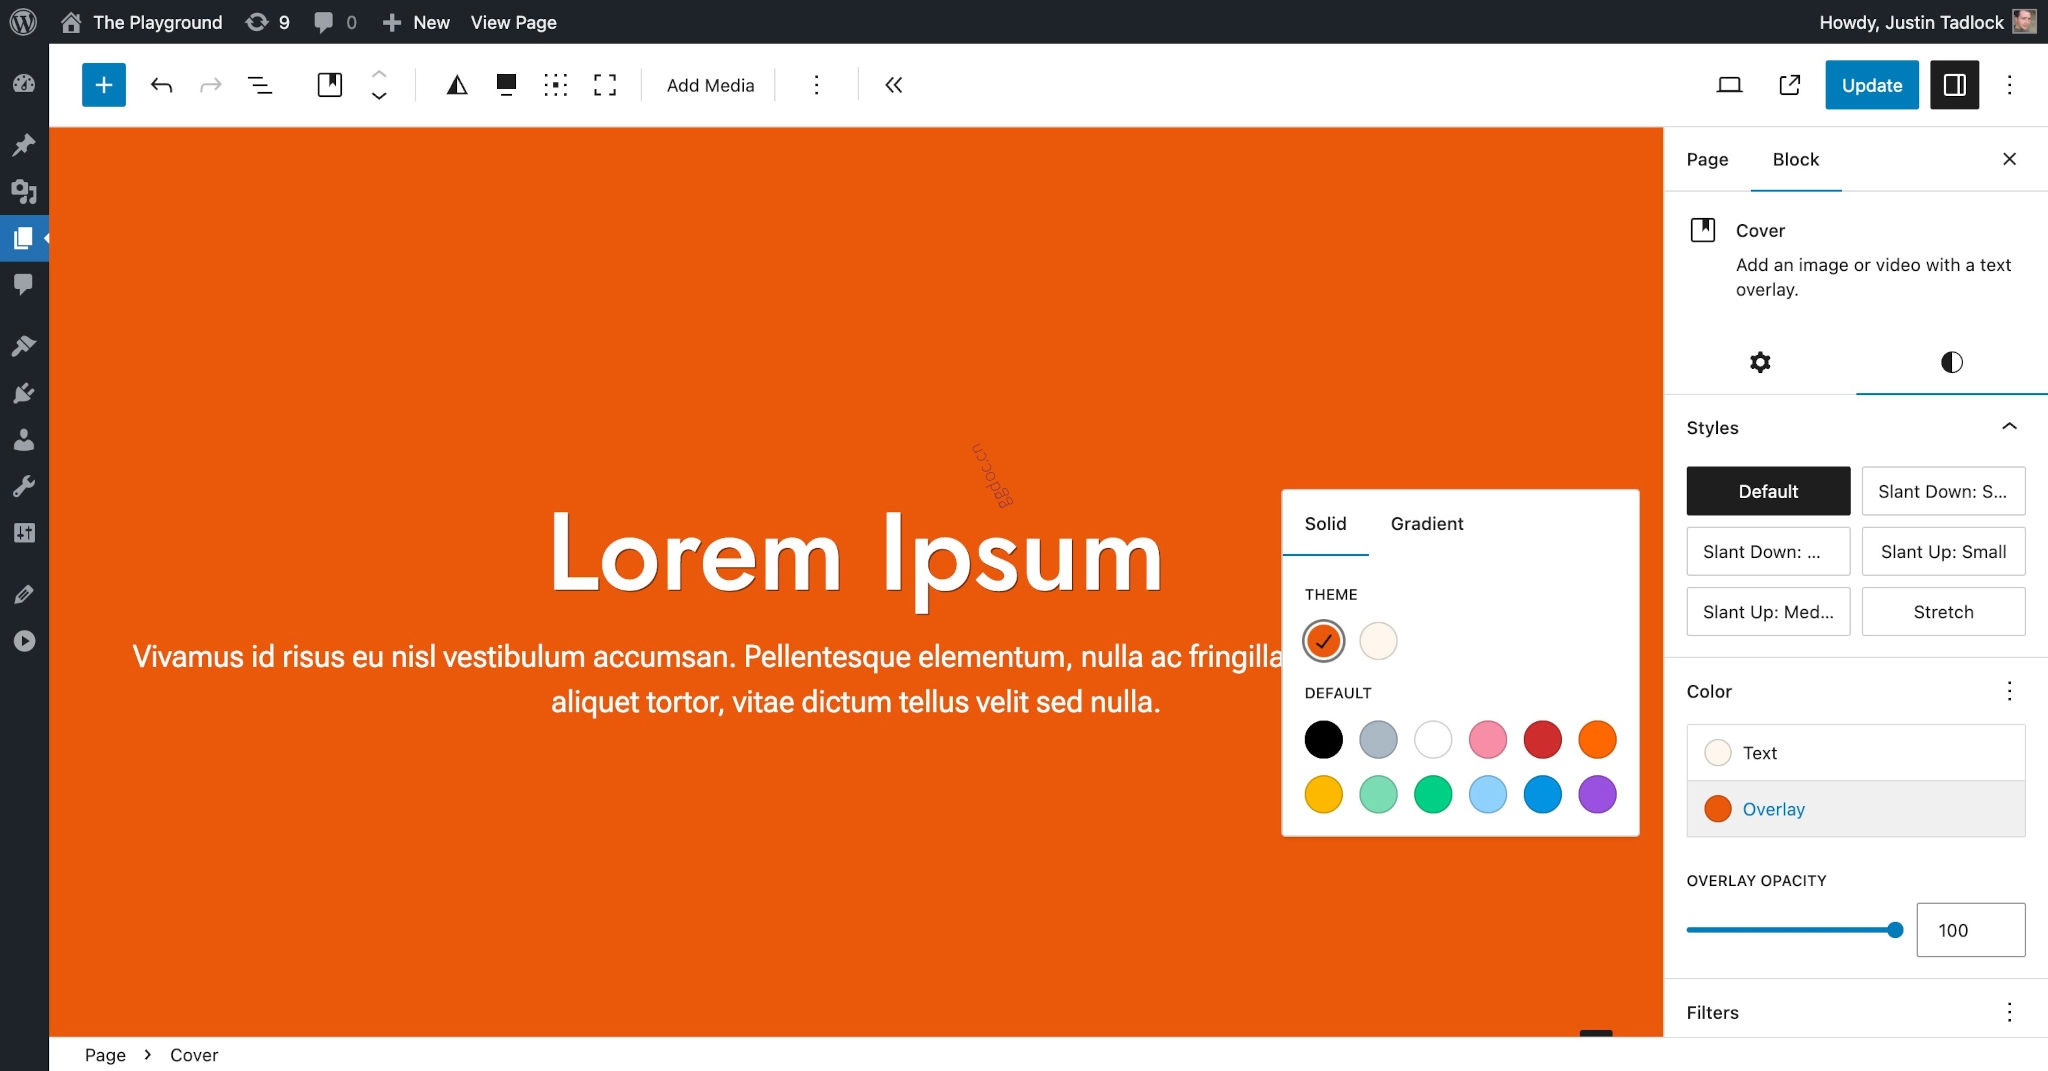Click the Cover block type icon in toolbar
Screen dimensions: 2048x1071
click(329, 85)
